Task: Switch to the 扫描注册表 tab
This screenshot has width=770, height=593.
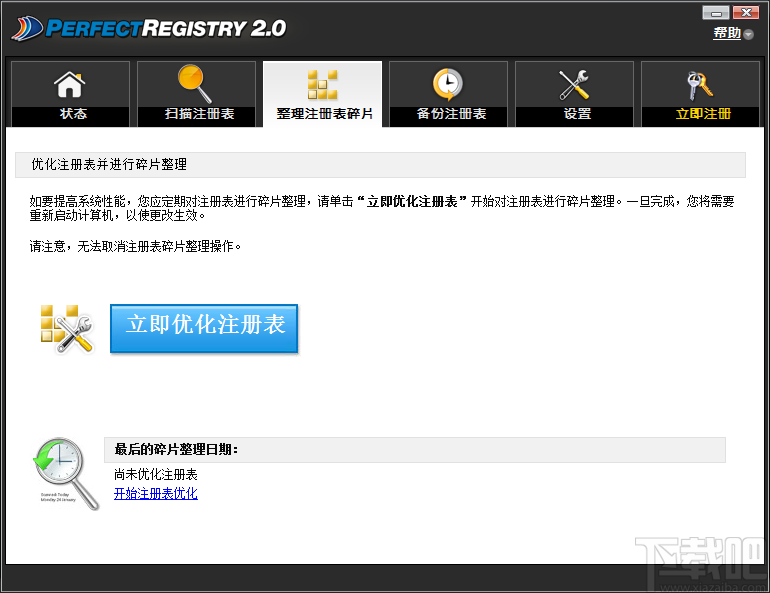Action: (x=196, y=94)
